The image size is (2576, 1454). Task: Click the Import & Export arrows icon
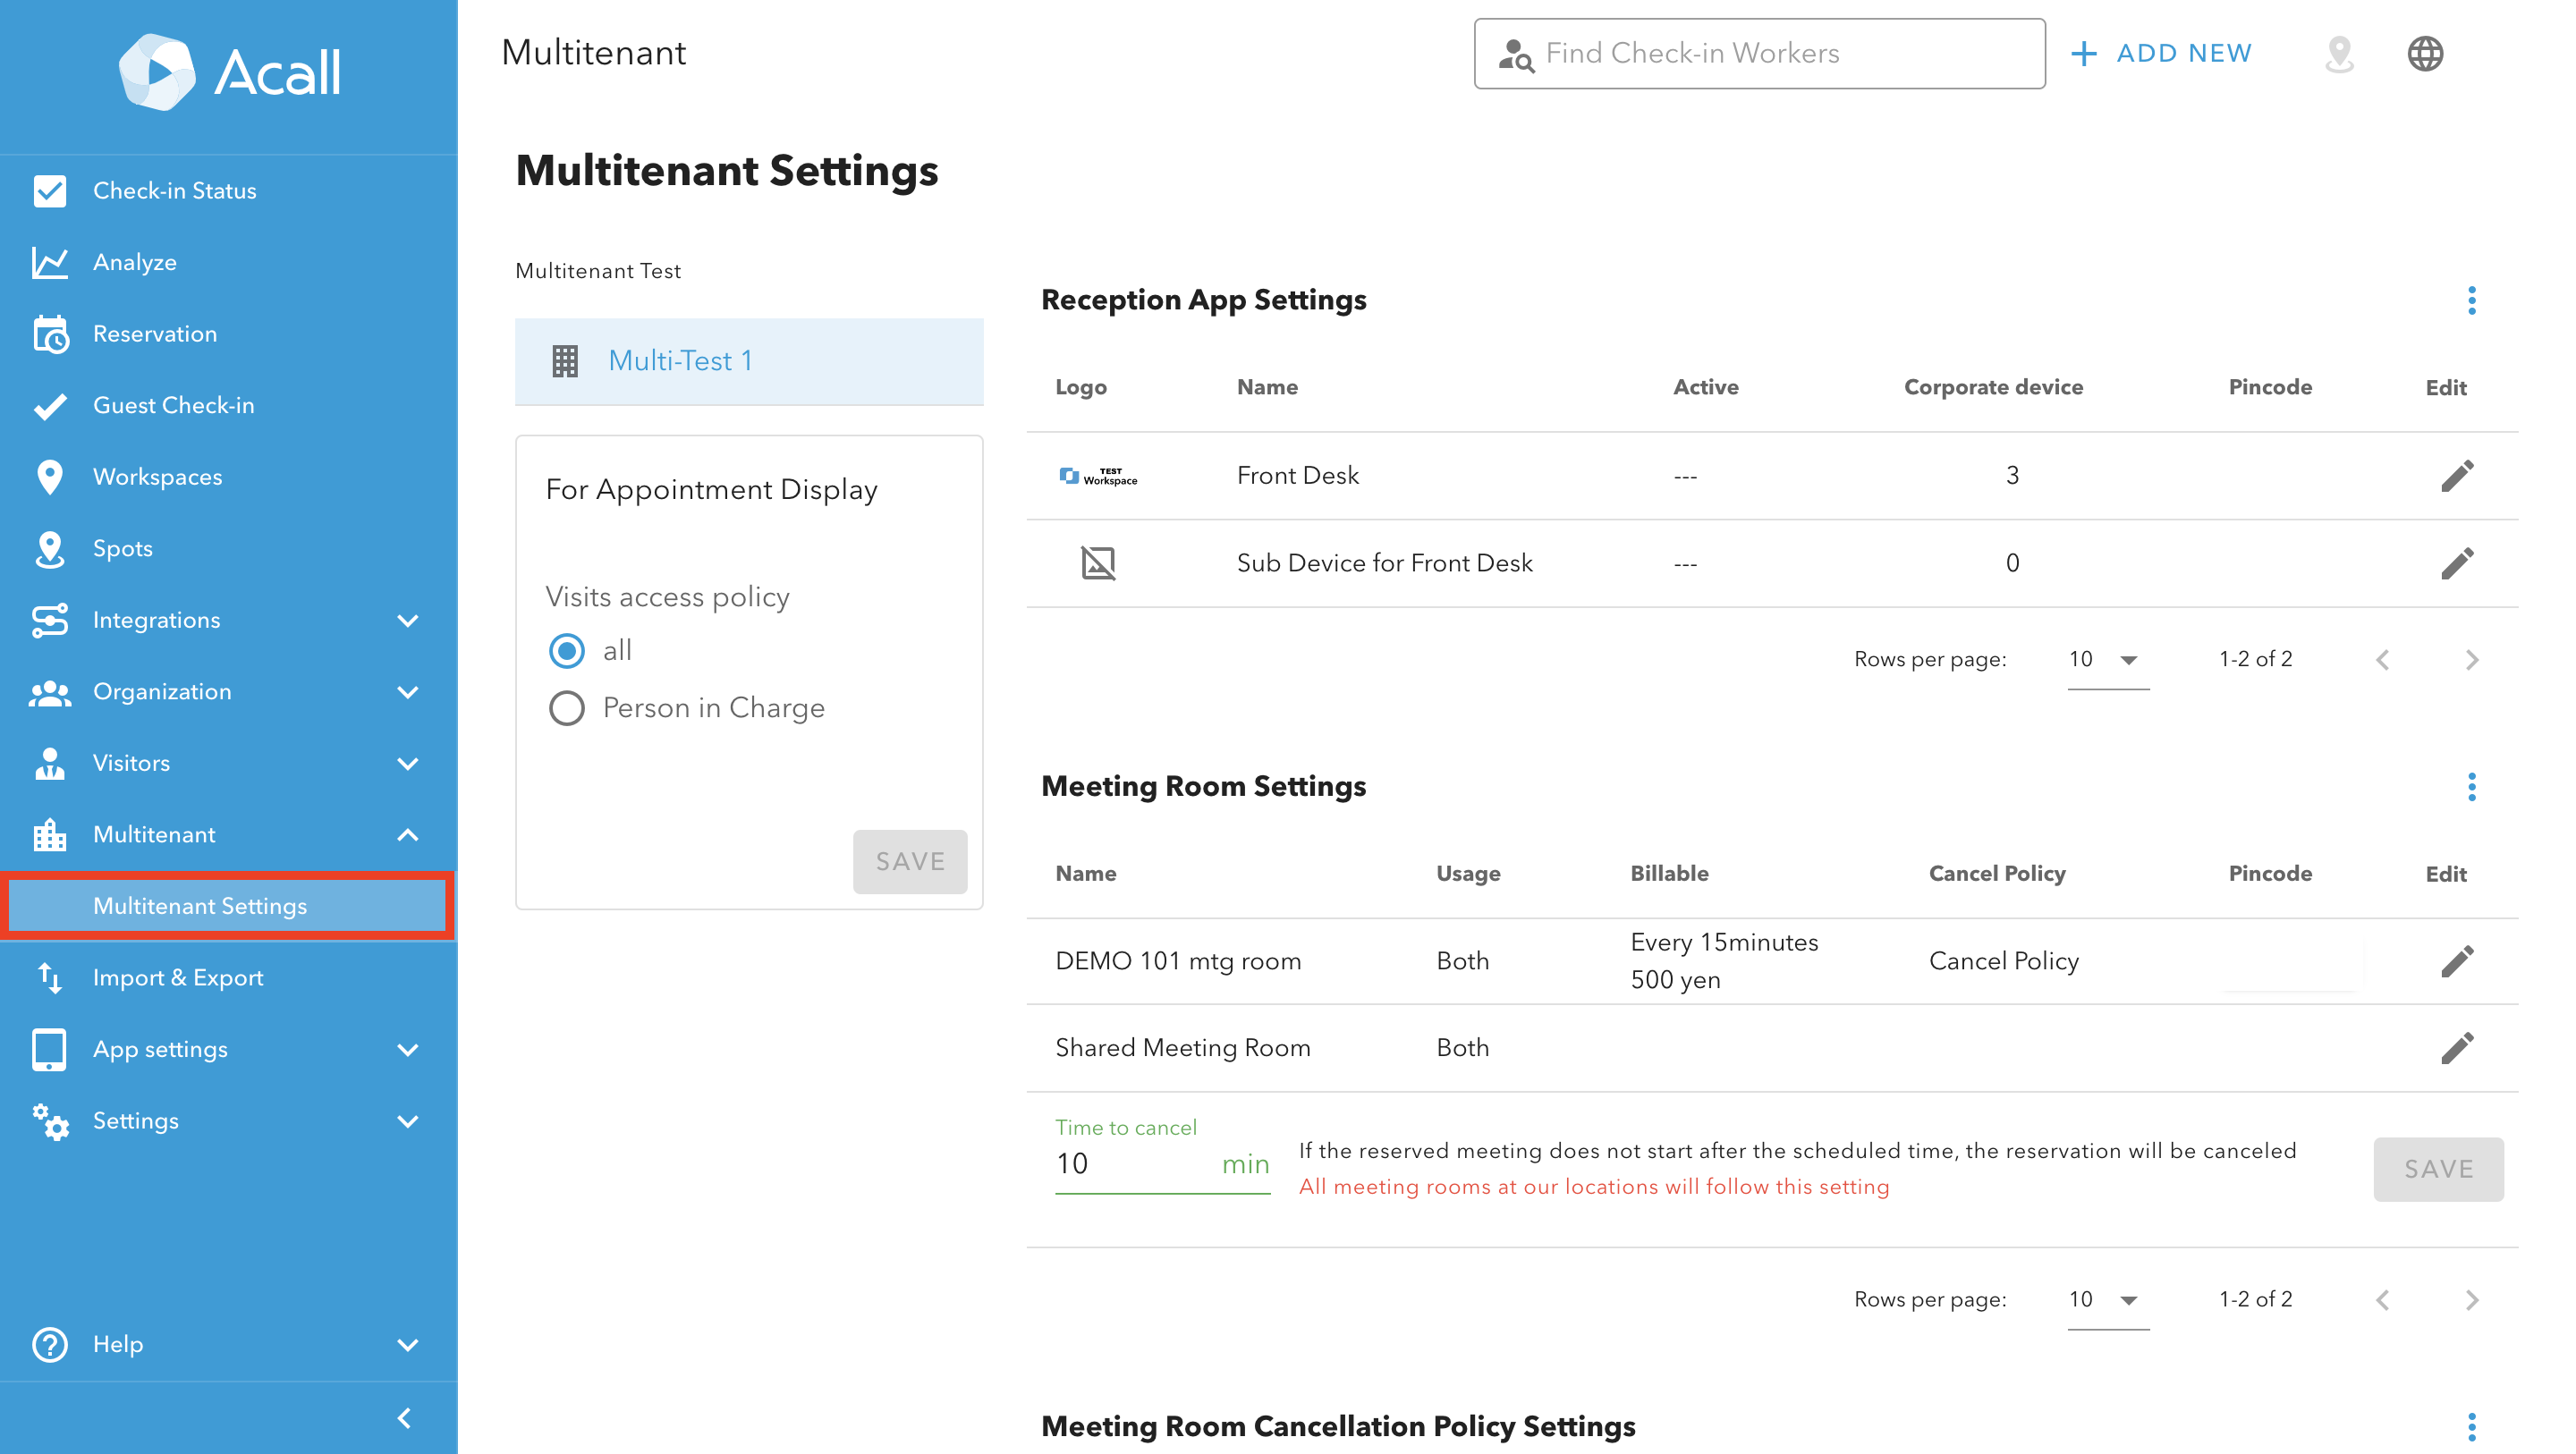(49, 977)
